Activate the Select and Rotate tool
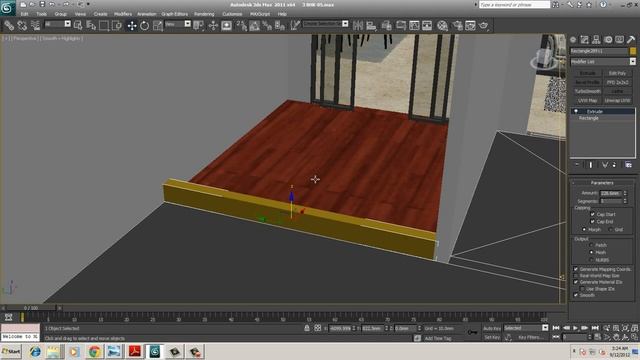 [144, 26]
